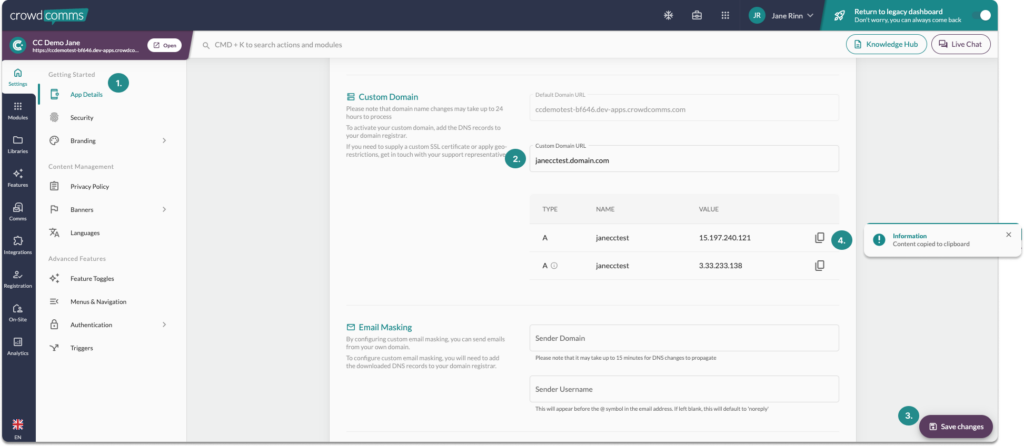Dismiss the Information notification
The height and width of the screenshot is (446, 1024).
coord(1008,234)
